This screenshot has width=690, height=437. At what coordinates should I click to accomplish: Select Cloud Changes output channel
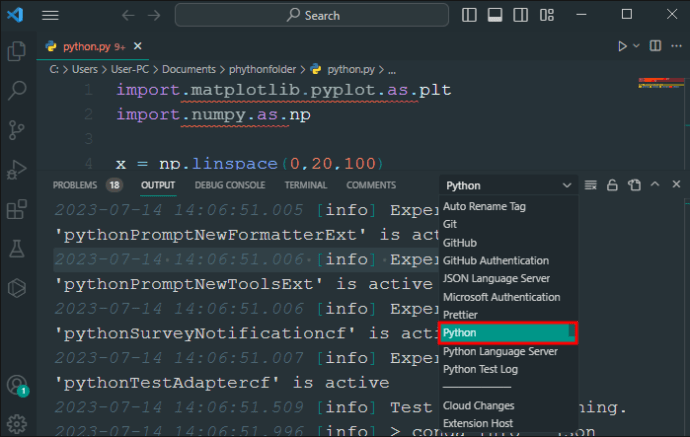[508, 406]
